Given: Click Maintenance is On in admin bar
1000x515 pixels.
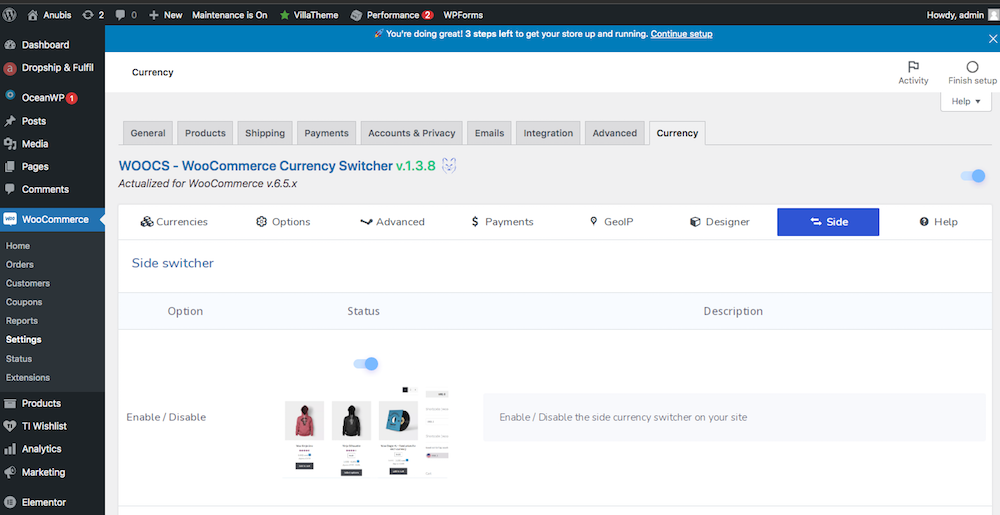Looking at the screenshot, I should pyautogui.click(x=230, y=15).
